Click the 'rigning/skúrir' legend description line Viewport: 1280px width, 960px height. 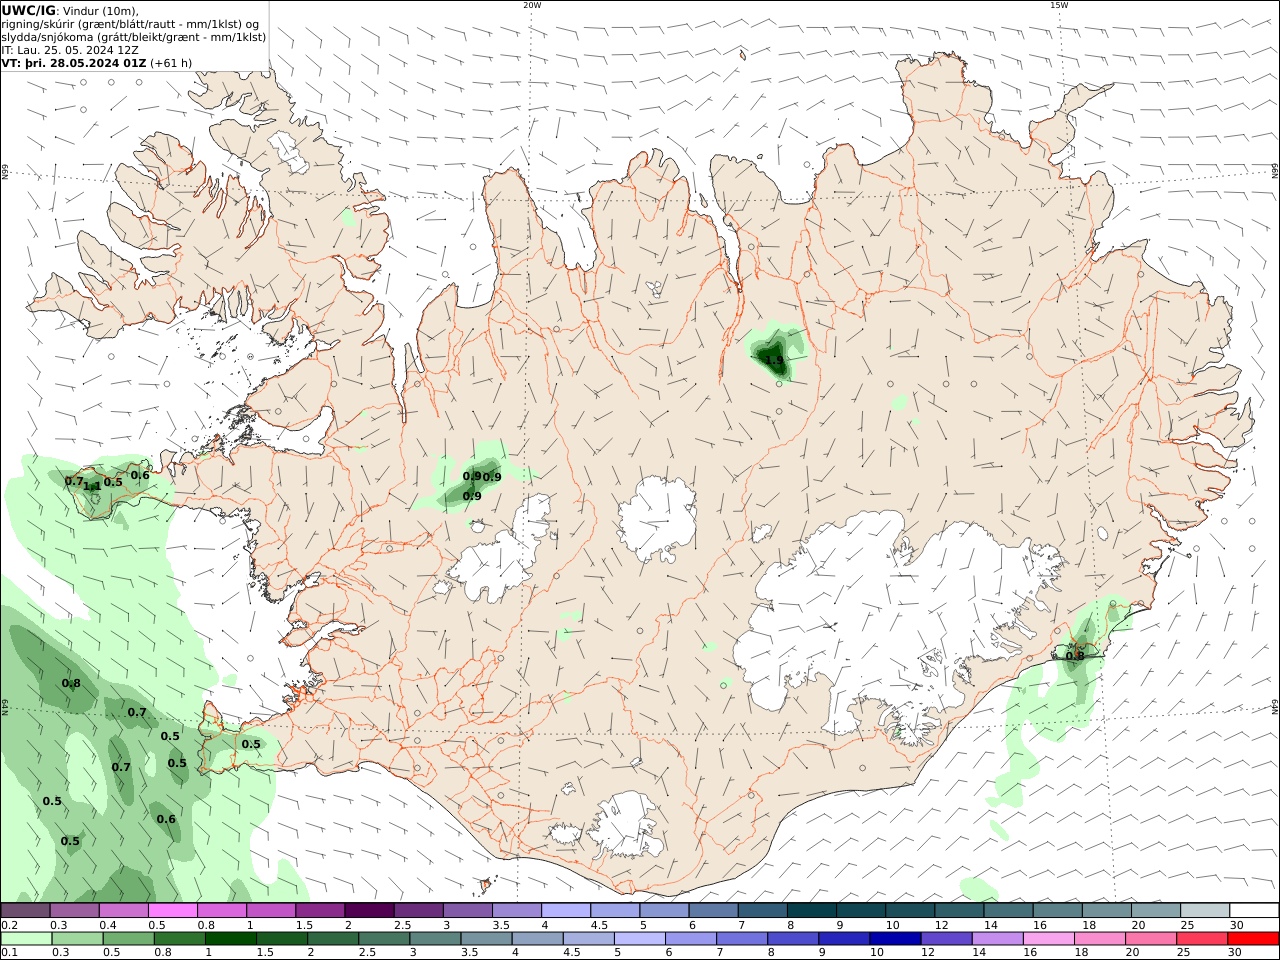pyautogui.click(x=131, y=23)
